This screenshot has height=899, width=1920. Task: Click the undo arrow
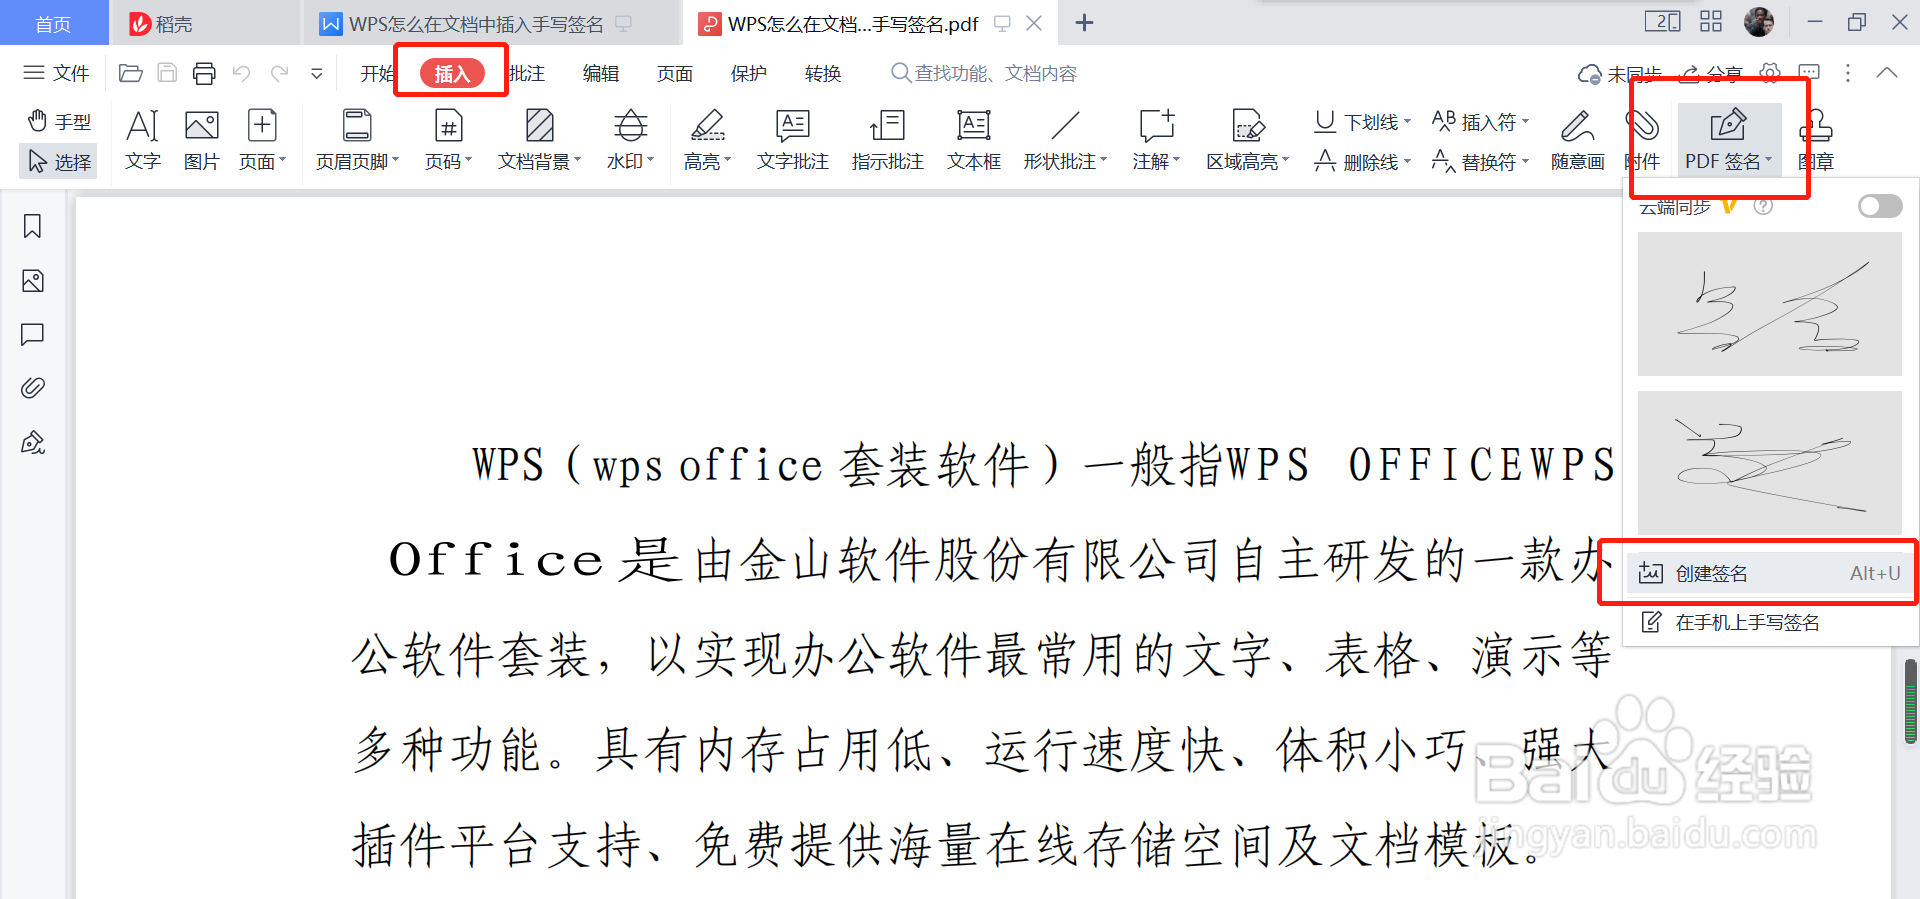[241, 73]
